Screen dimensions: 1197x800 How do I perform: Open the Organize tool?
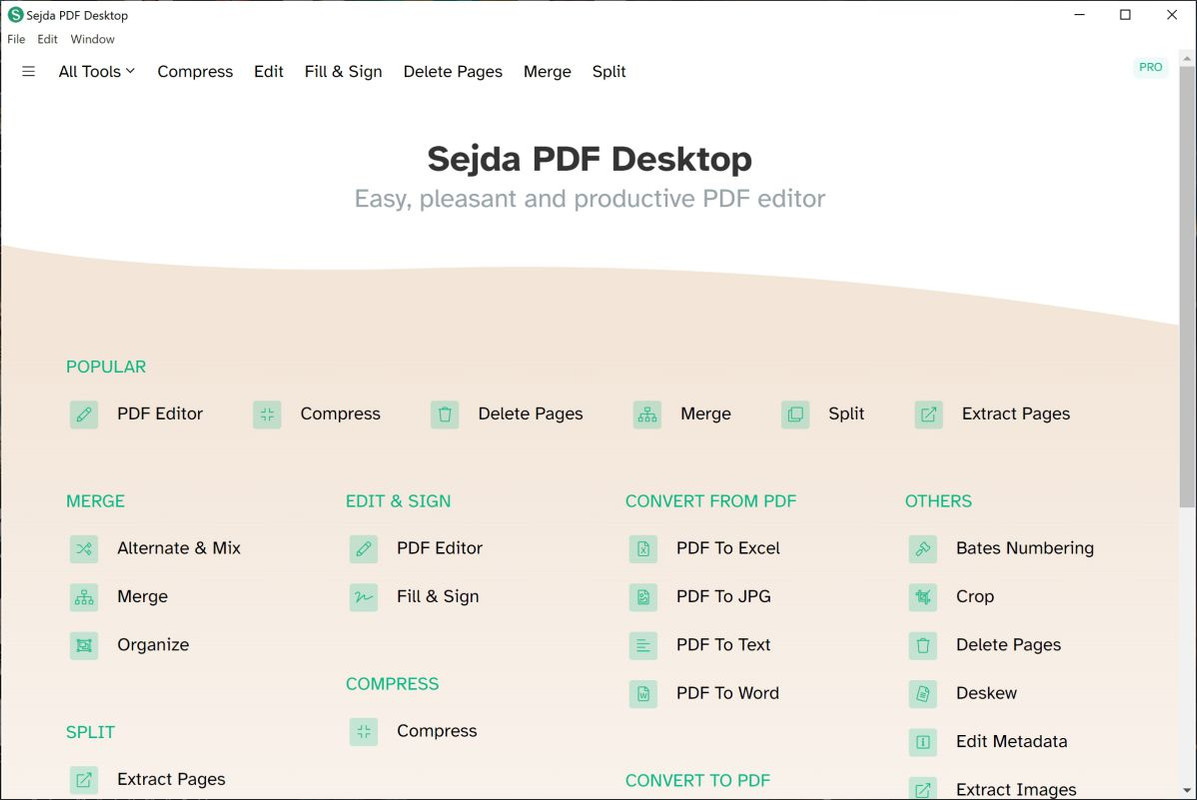click(x=153, y=645)
